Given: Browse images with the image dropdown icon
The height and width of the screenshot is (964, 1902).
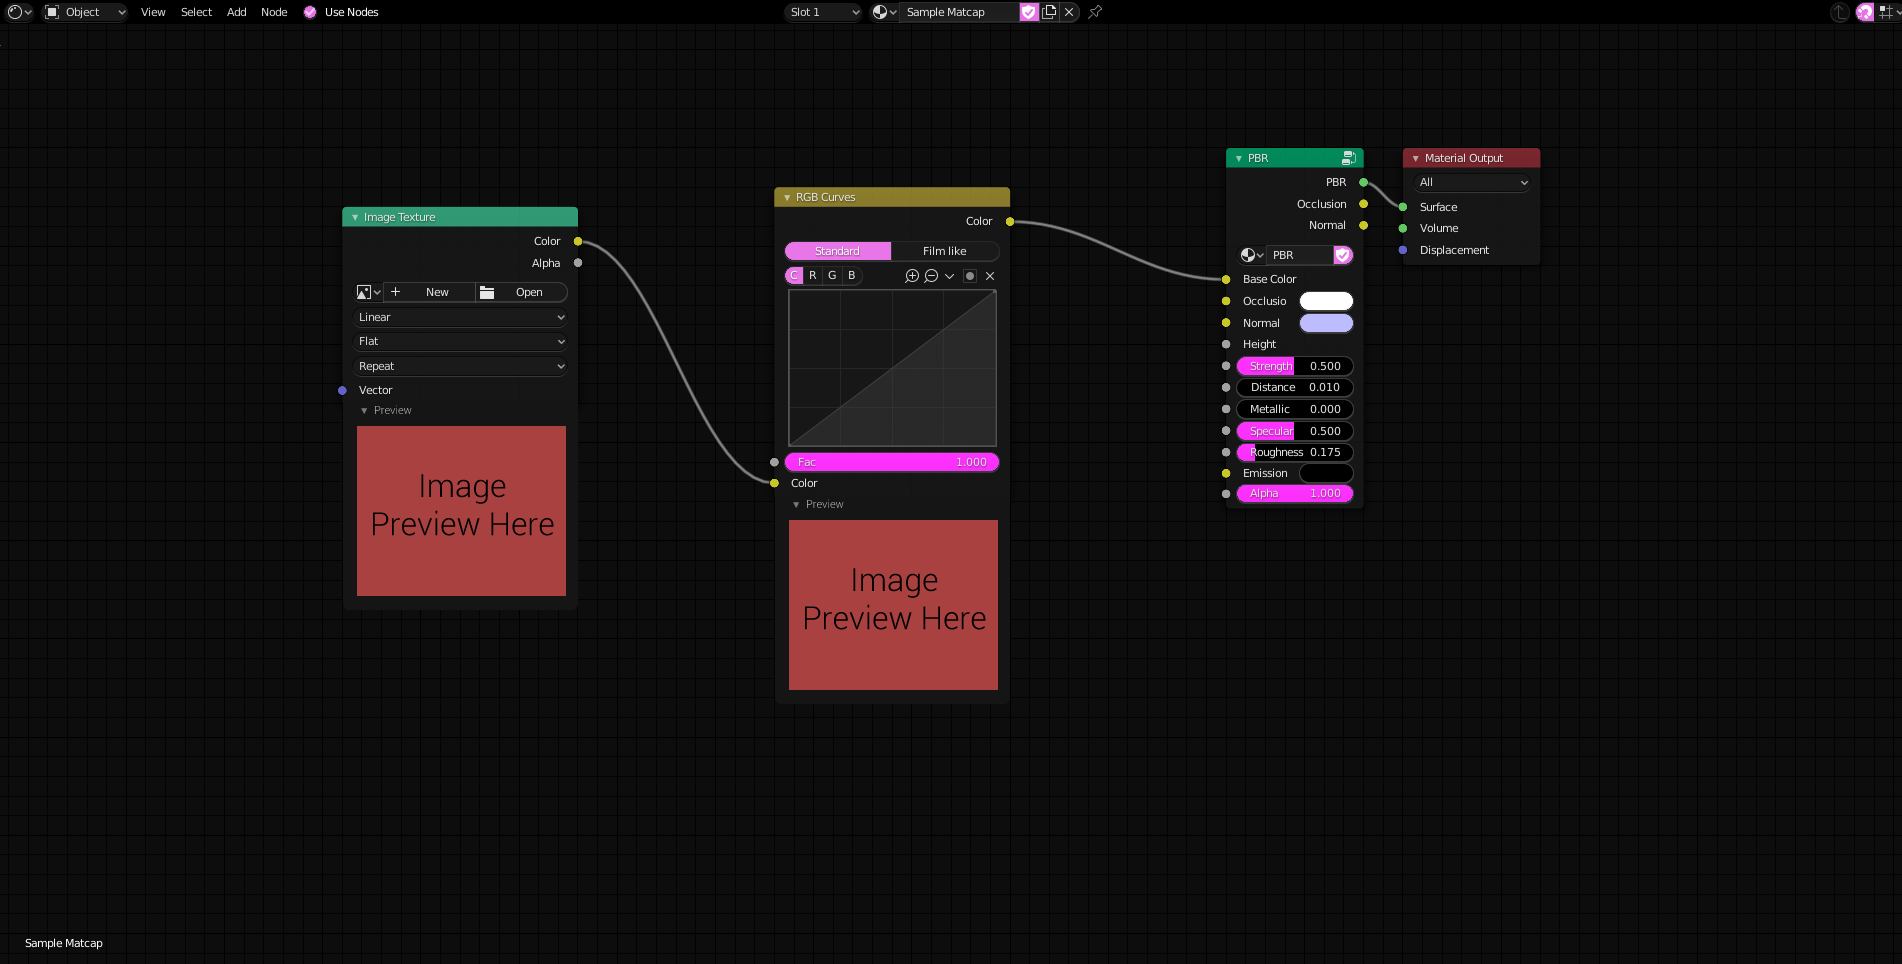Looking at the screenshot, I should [x=368, y=292].
